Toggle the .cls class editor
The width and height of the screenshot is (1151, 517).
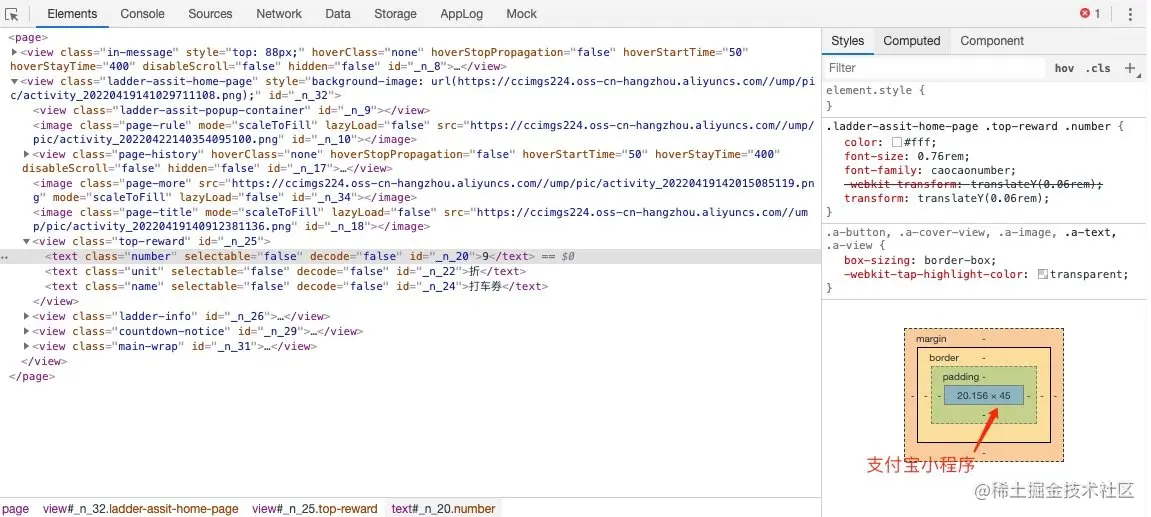pos(1098,68)
